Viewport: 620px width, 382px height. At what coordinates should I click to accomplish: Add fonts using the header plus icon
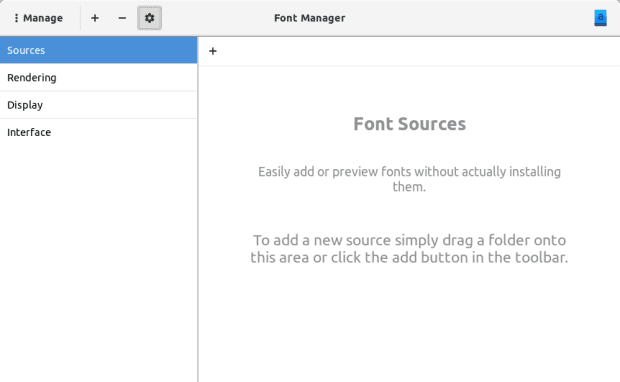95,18
